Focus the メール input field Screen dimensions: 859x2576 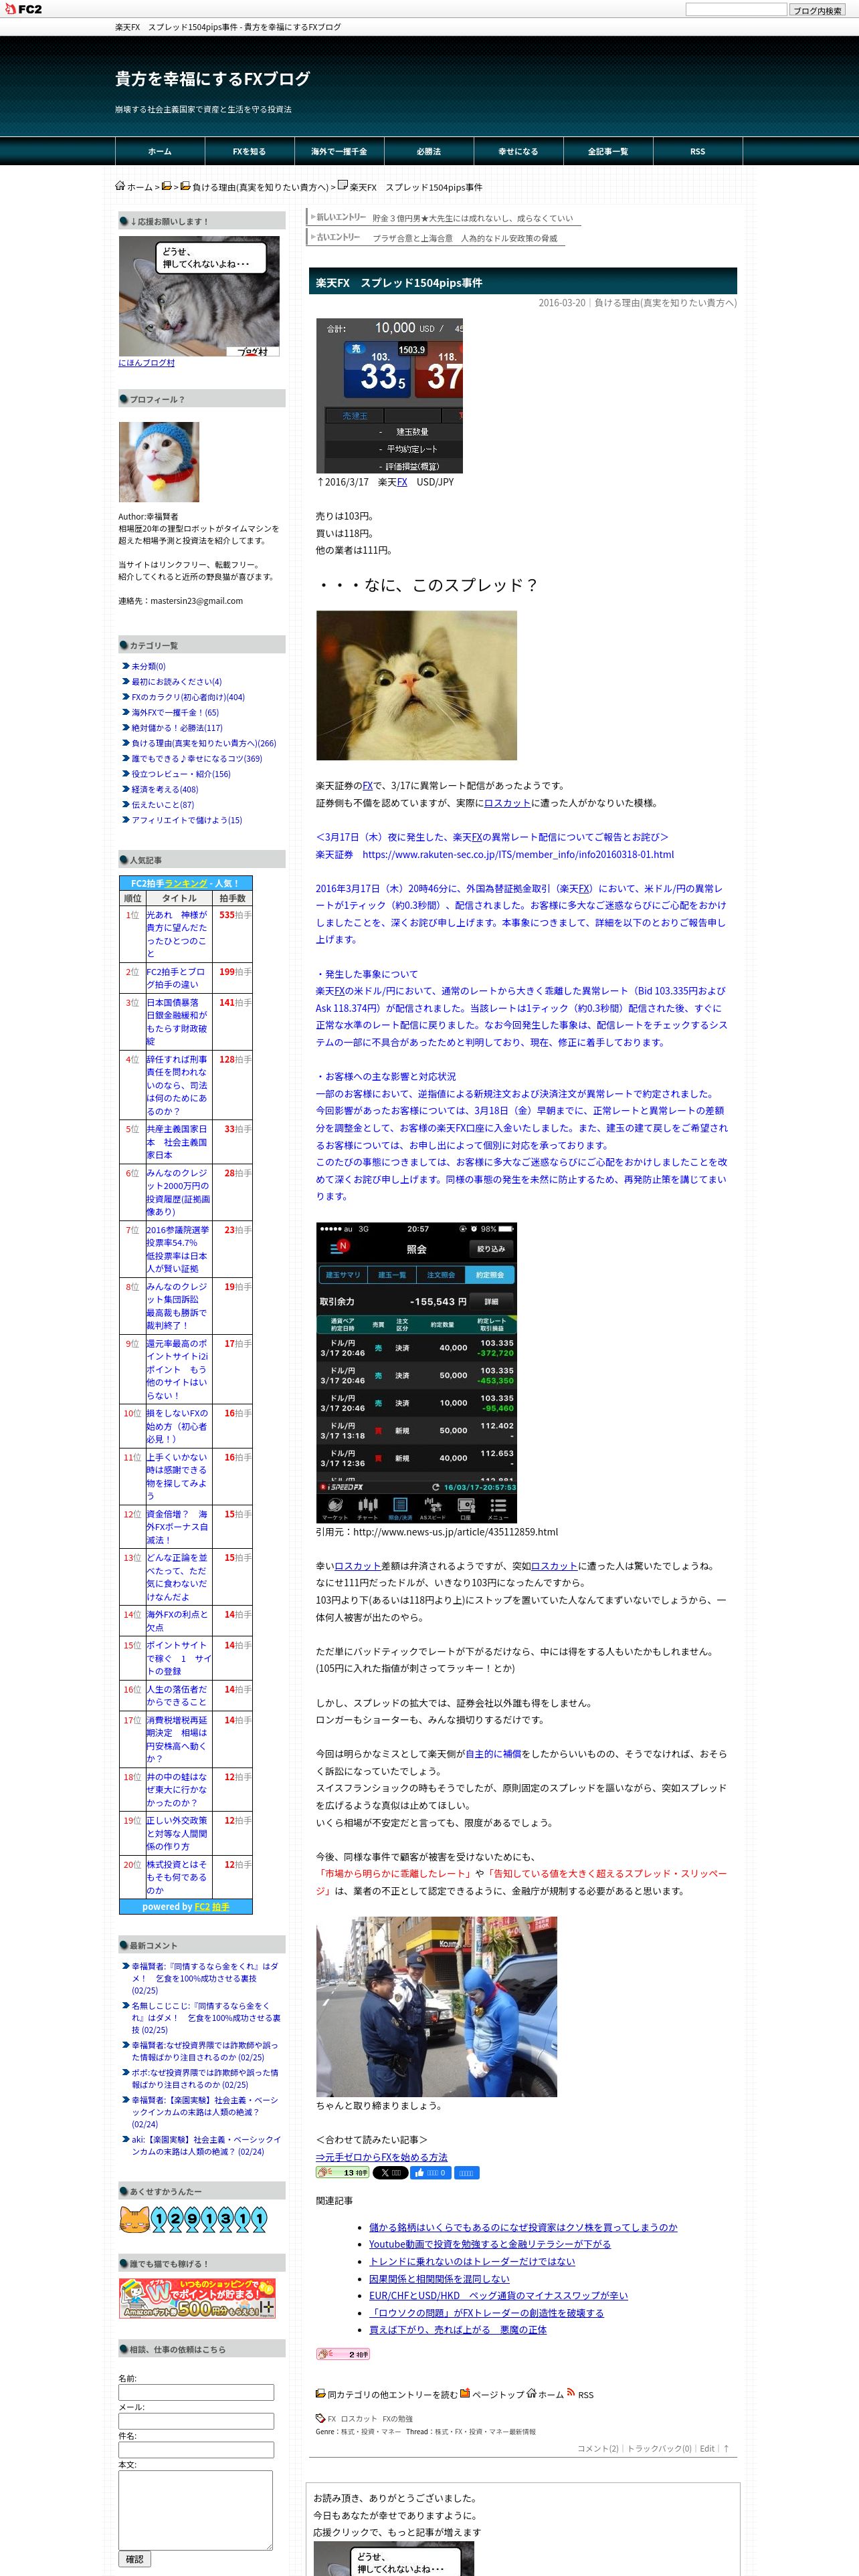[x=196, y=2421]
